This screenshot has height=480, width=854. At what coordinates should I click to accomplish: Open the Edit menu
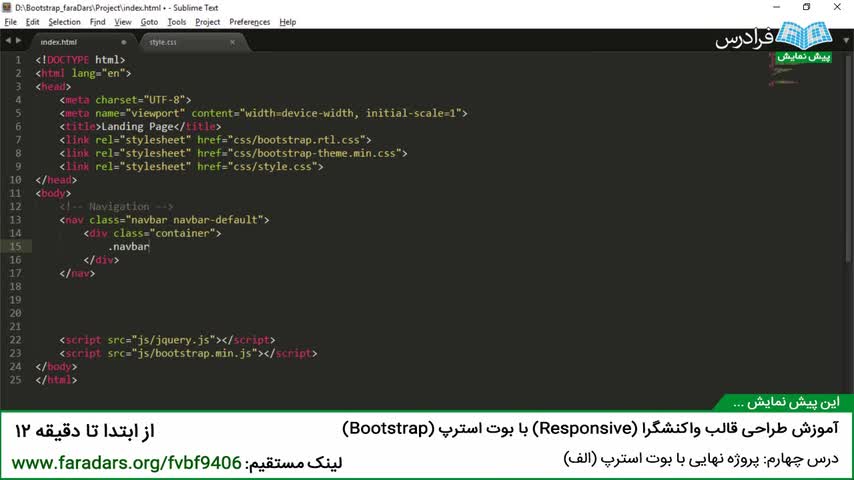click(32, 22)
